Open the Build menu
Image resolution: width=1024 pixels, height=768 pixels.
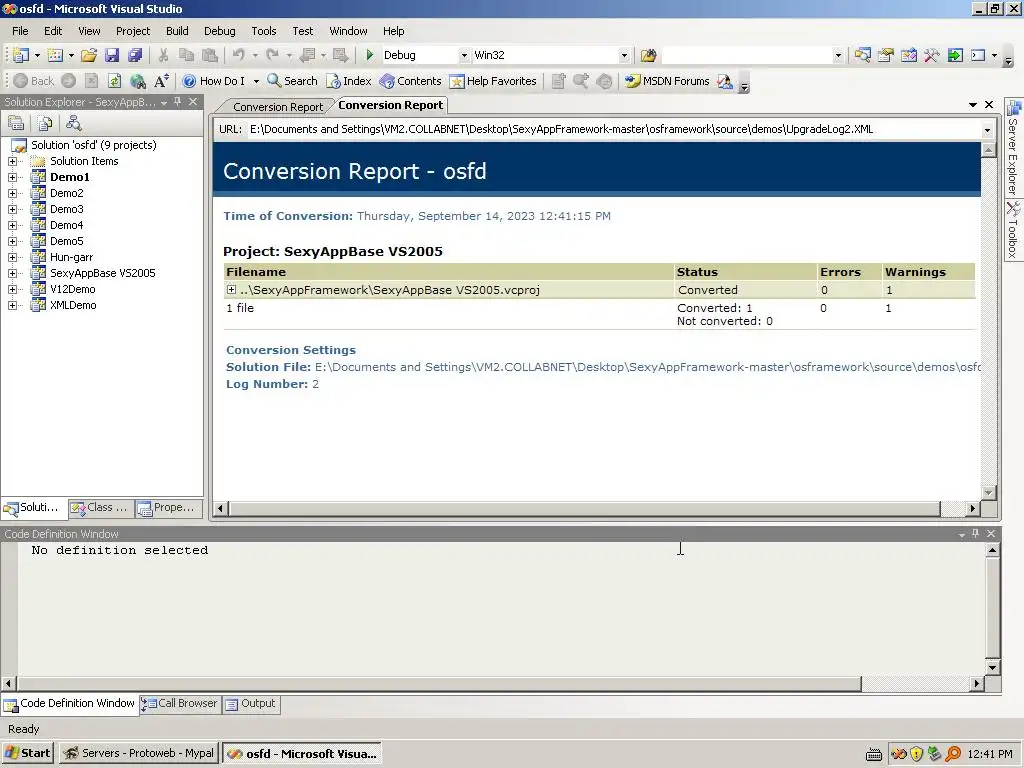pyautogui.click(x=177, y=31)
